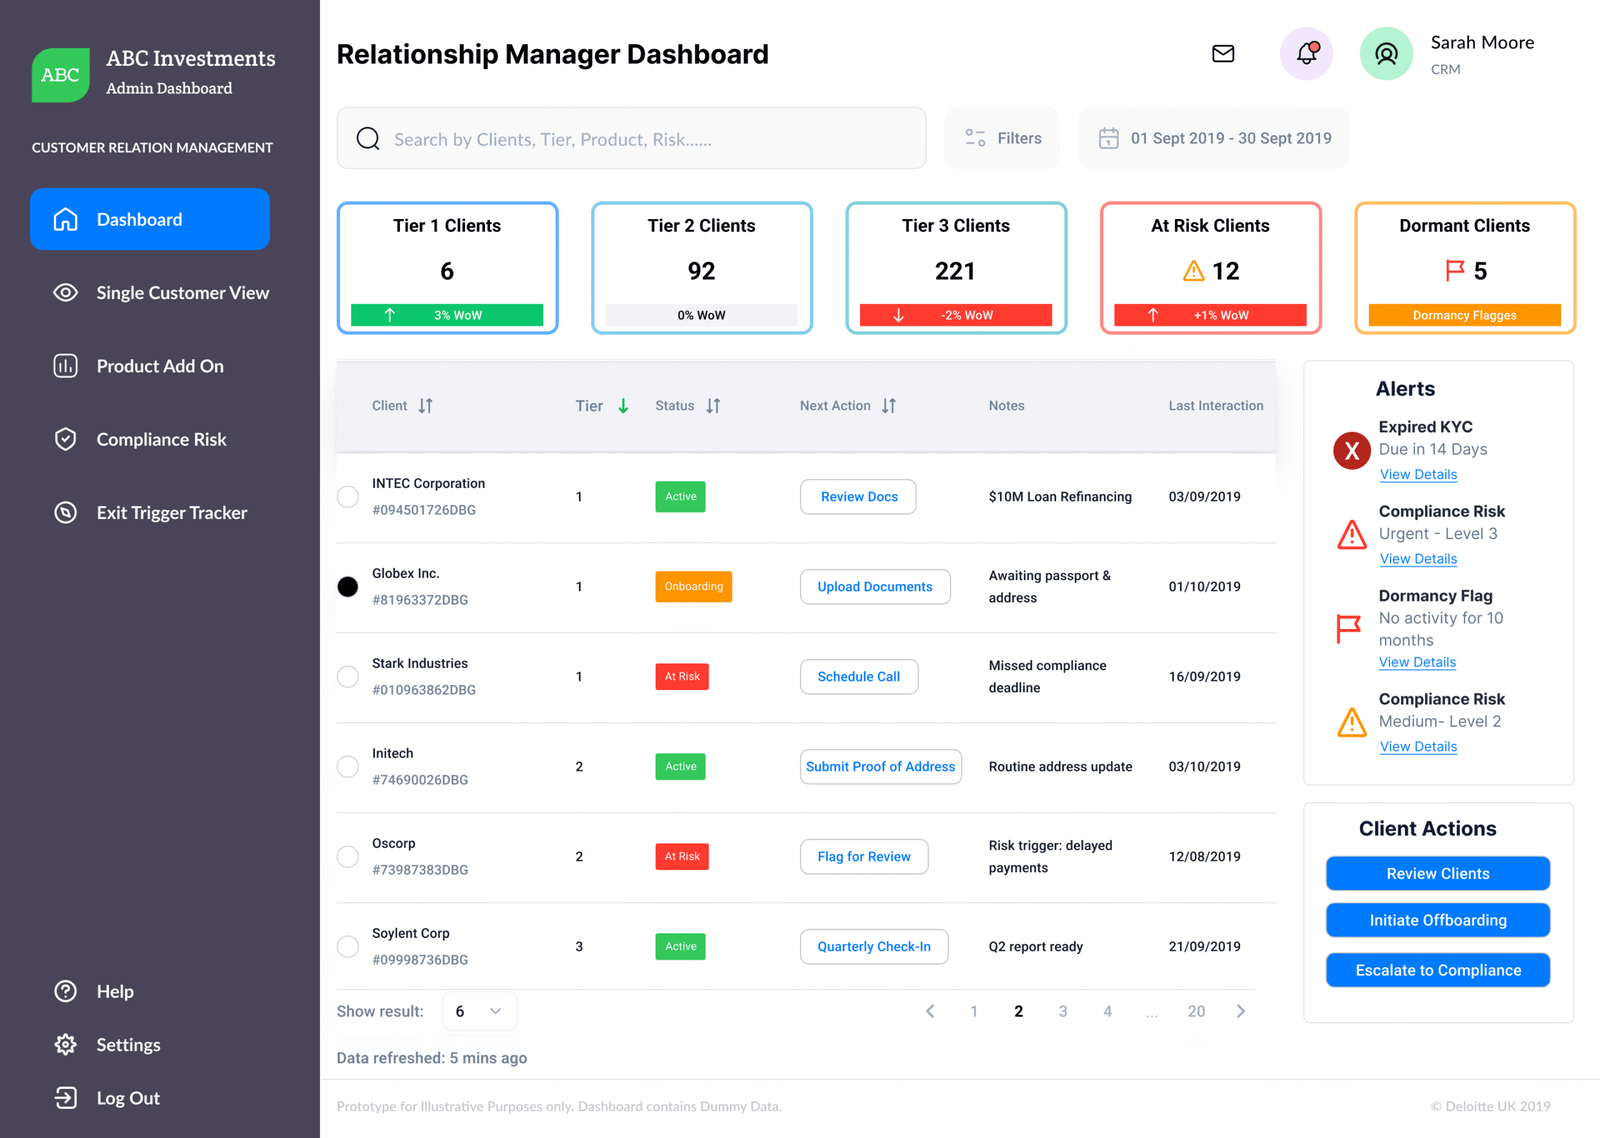Select the Stark Industries row radio button
The height and width of the screenshot is (1138, 1600).
click(348, 677)
